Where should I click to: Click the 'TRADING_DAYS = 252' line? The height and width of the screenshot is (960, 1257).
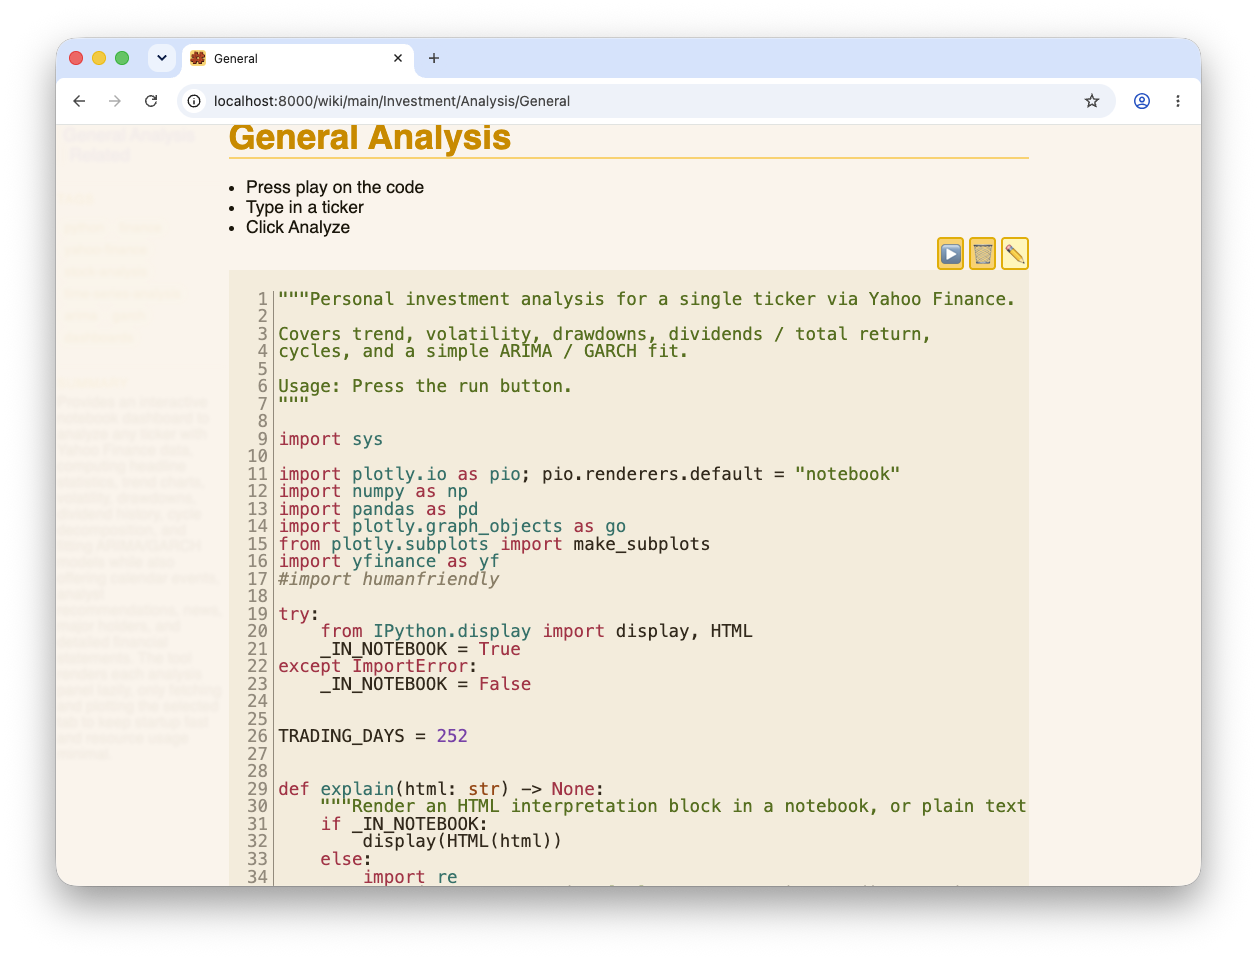(x=373, y=736)
